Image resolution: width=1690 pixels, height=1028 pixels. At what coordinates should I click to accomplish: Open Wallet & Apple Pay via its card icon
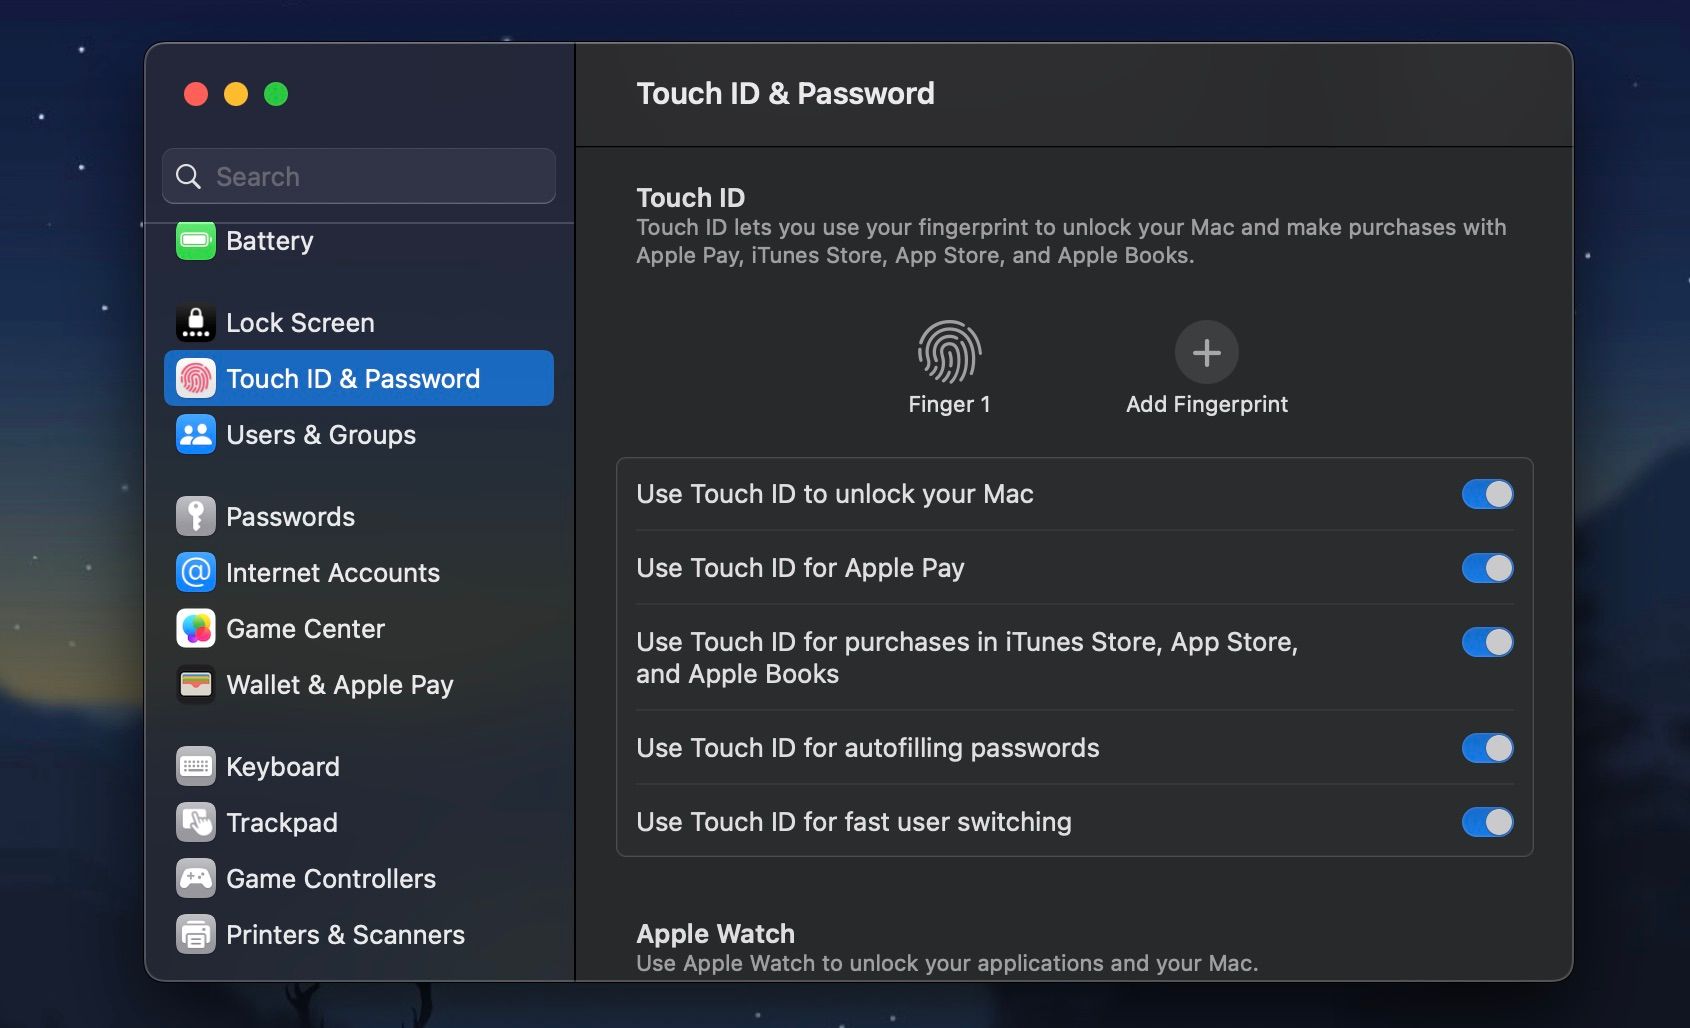pos(196,684)
